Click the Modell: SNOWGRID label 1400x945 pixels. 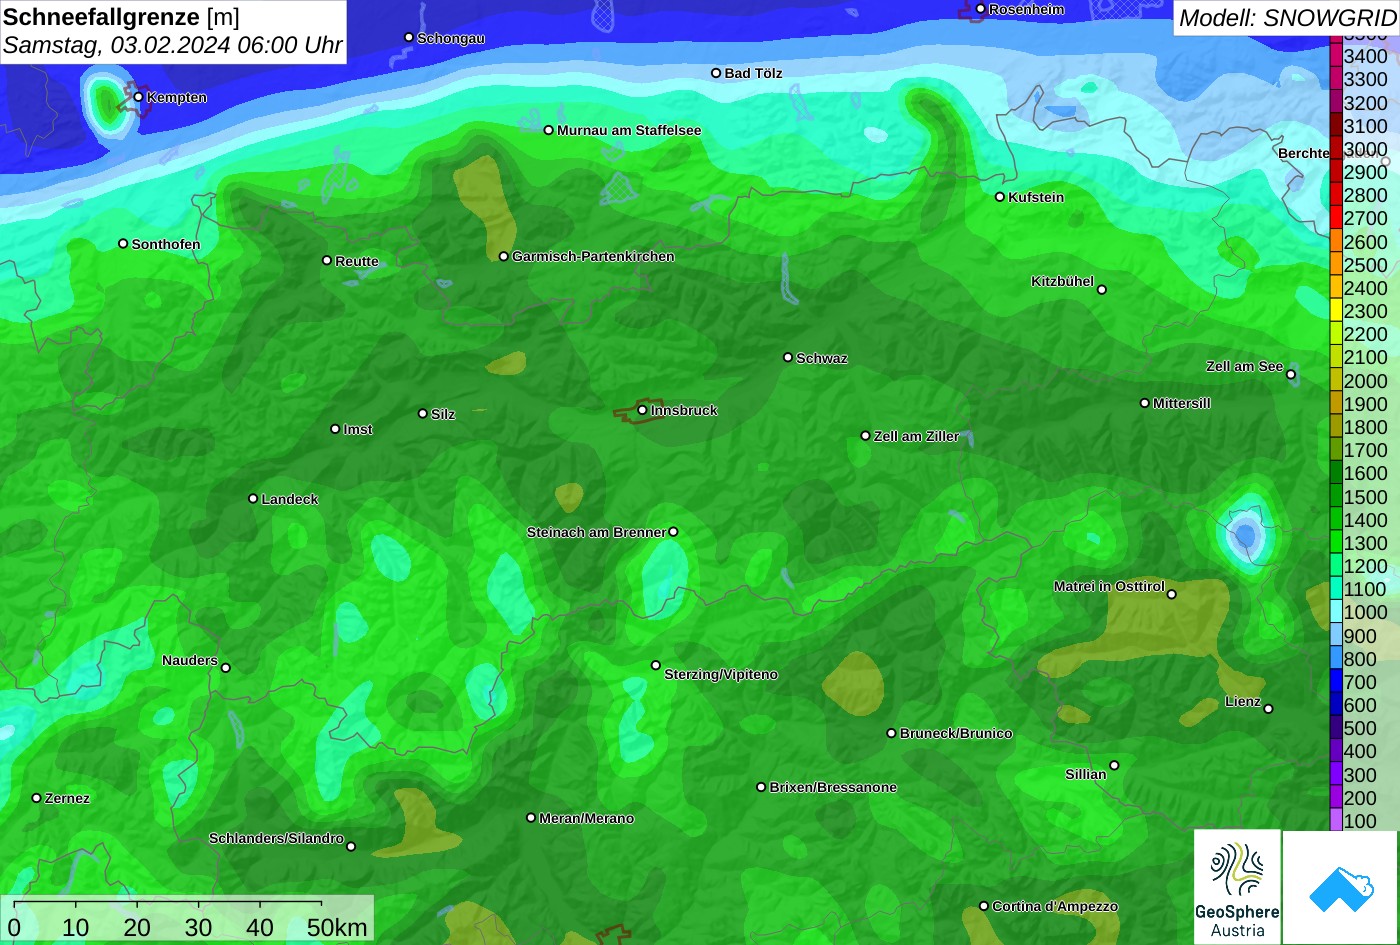pos(1287,18)
